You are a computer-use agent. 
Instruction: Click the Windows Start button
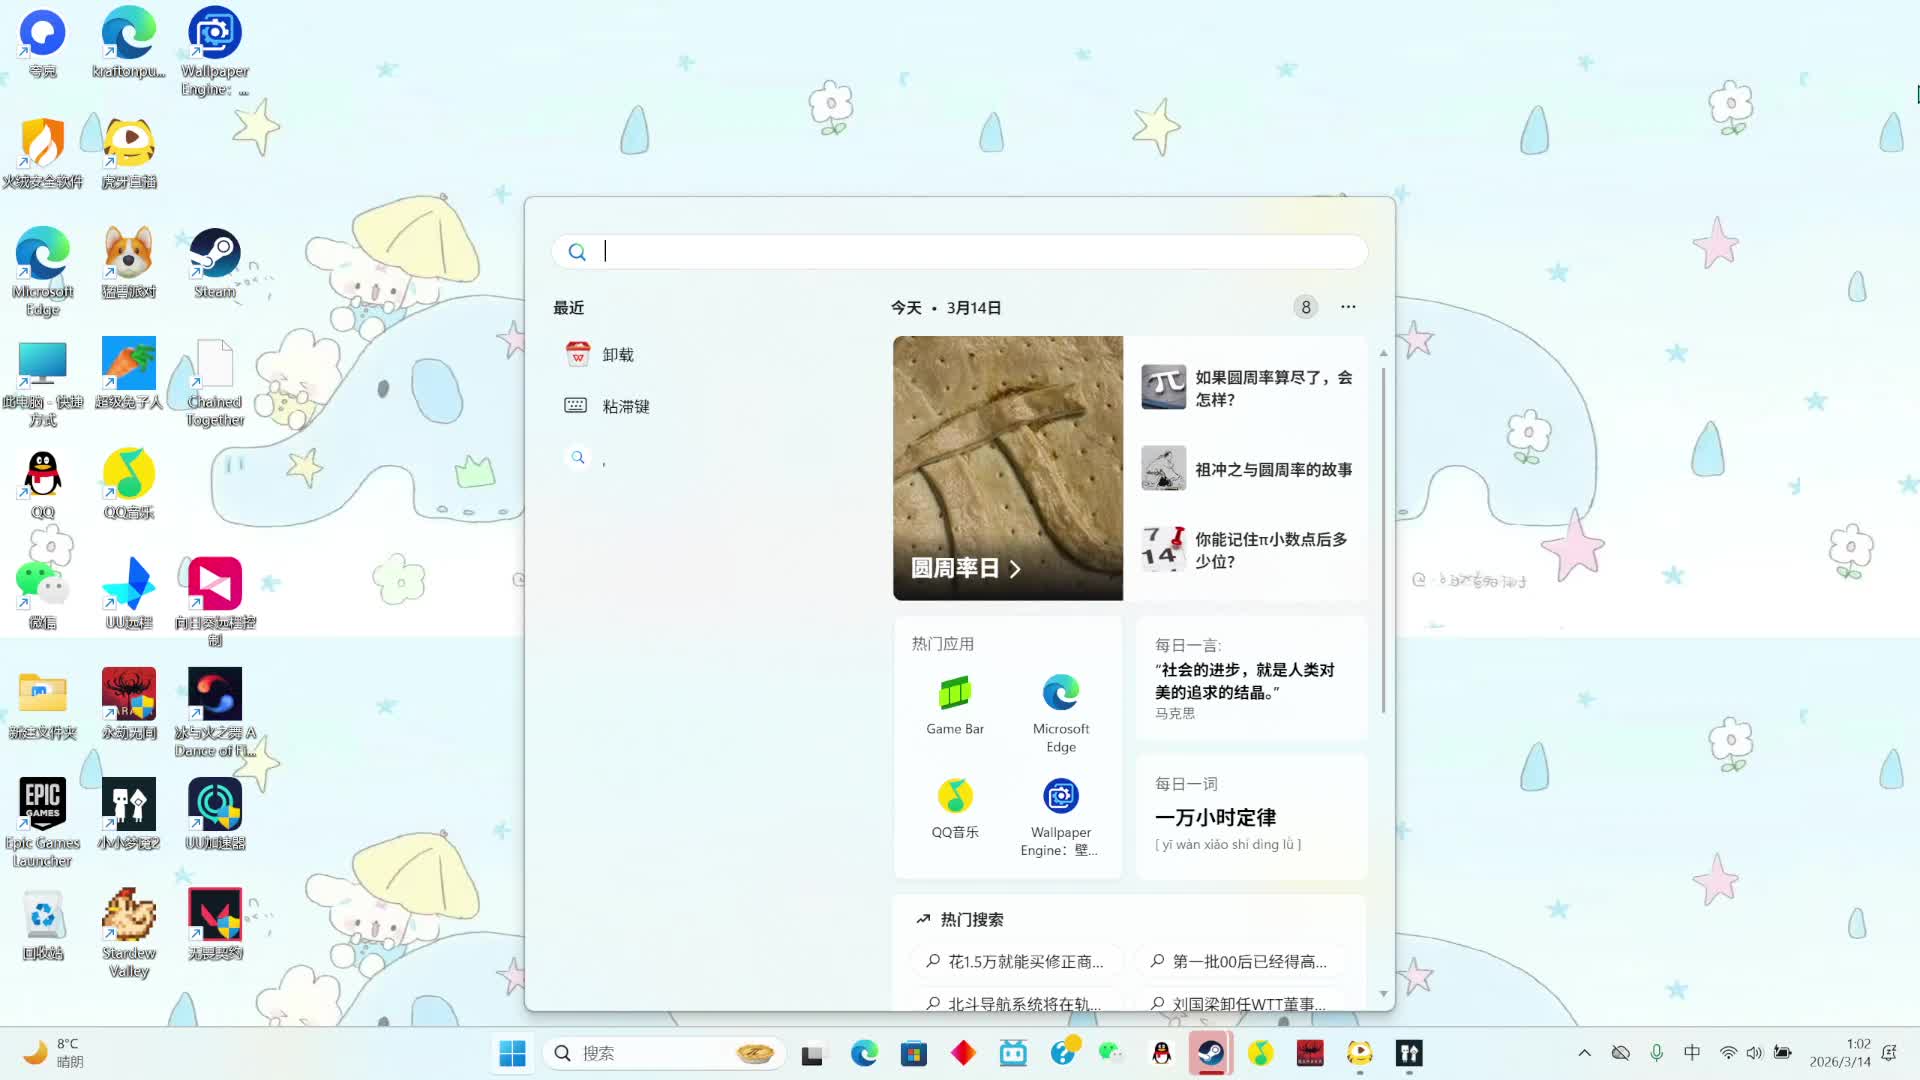[512, 1053]
